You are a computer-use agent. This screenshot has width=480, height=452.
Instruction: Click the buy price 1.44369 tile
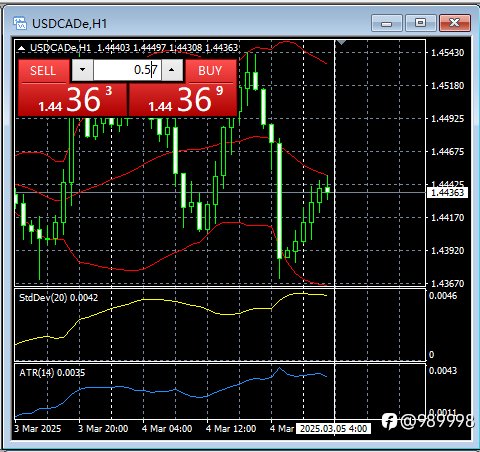[183, 100]
